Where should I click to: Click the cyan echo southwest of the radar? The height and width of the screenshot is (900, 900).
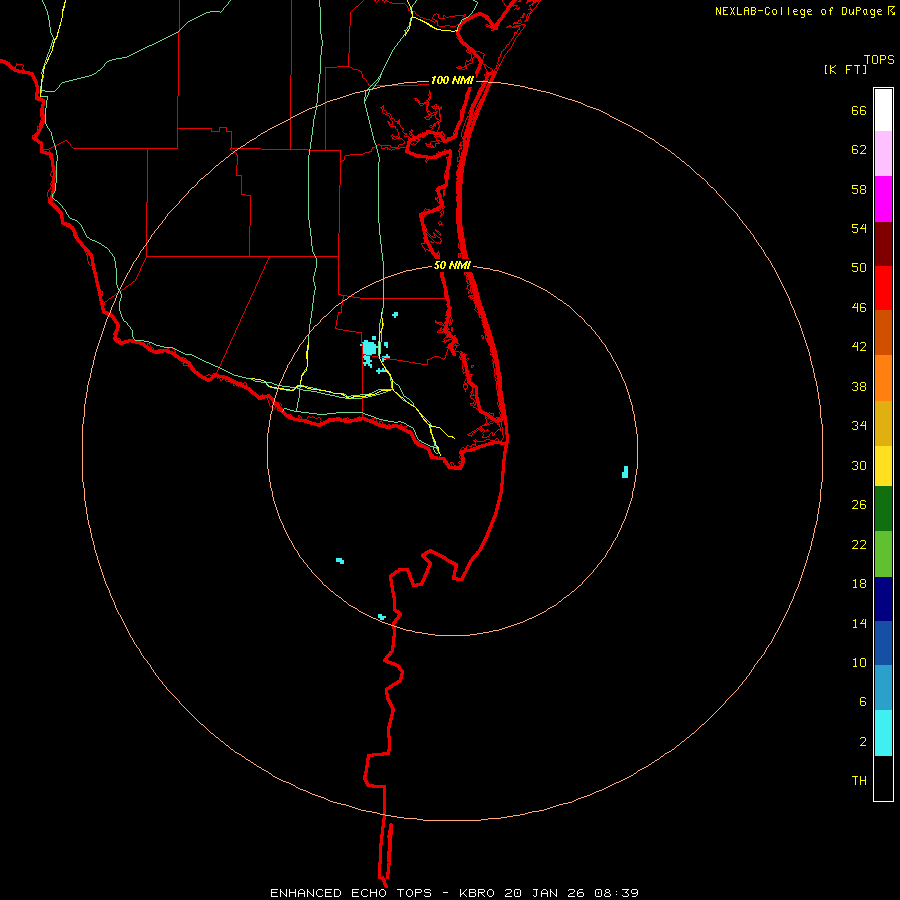[340, 560]
